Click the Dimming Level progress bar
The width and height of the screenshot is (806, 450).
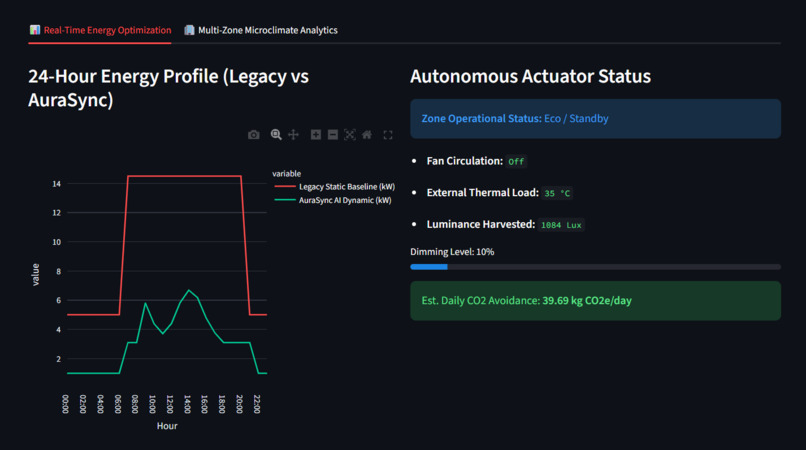(595, 267)
